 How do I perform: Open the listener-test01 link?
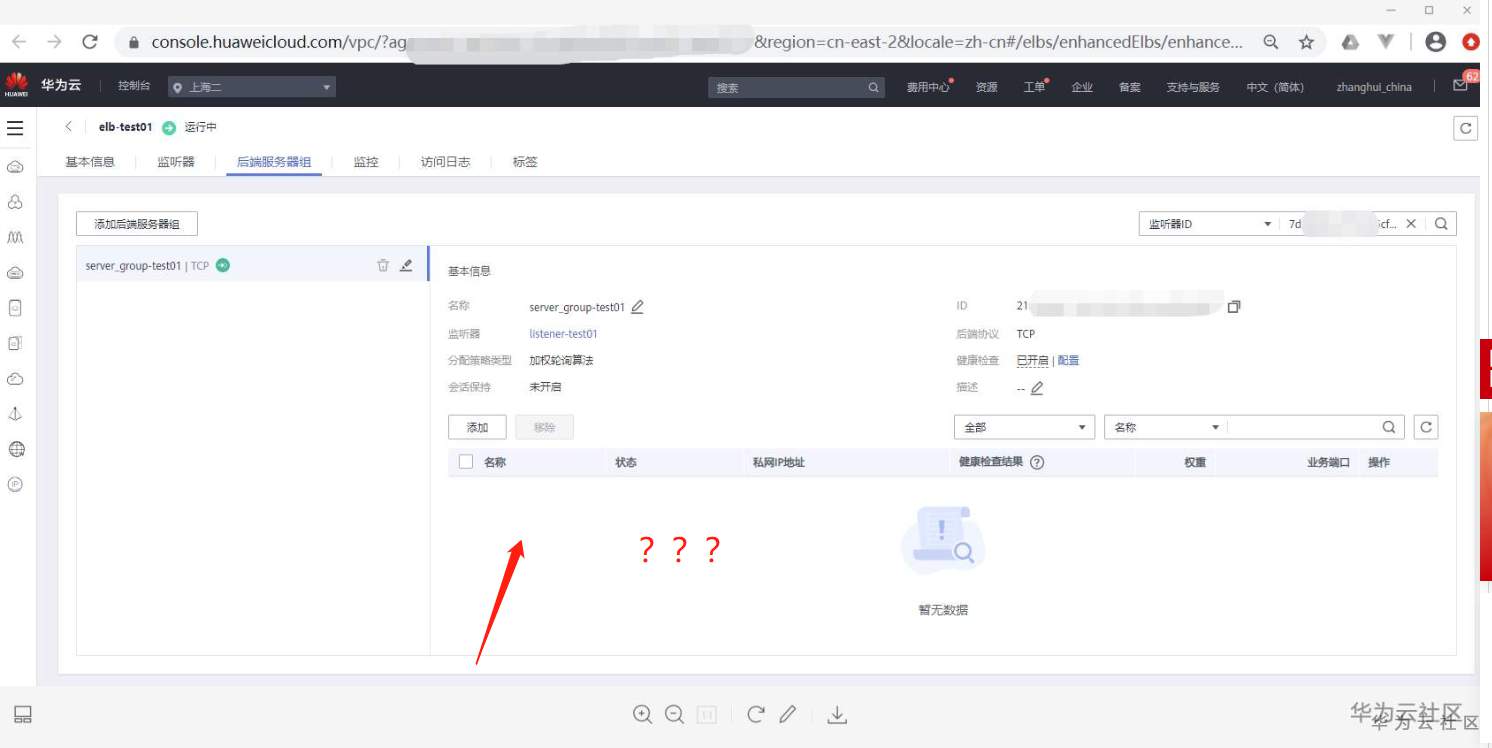click(x=563, y=334)
